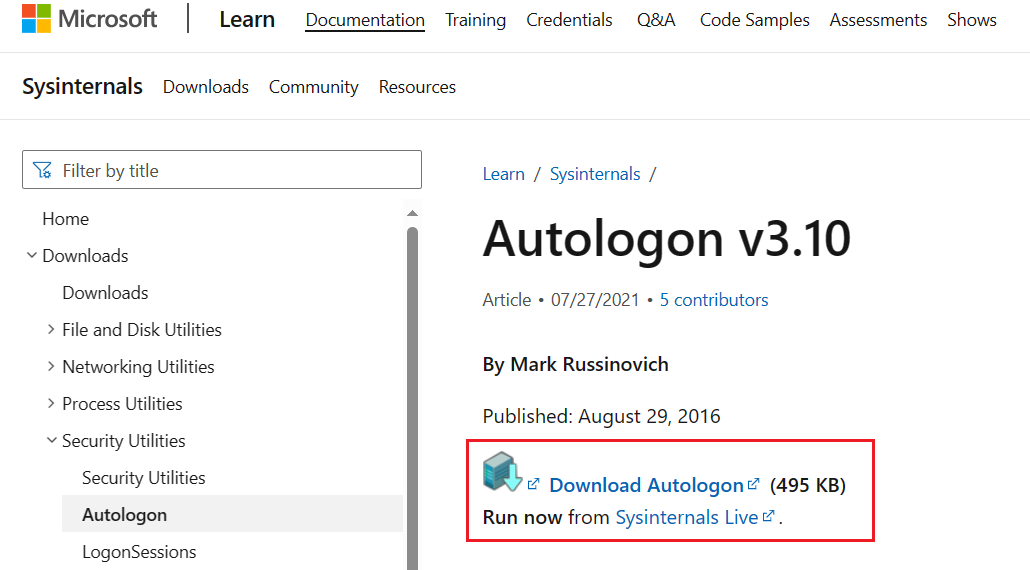Click the external link icon after Download Autologon
Screen dimensions: 1030x570
[753, 484]
